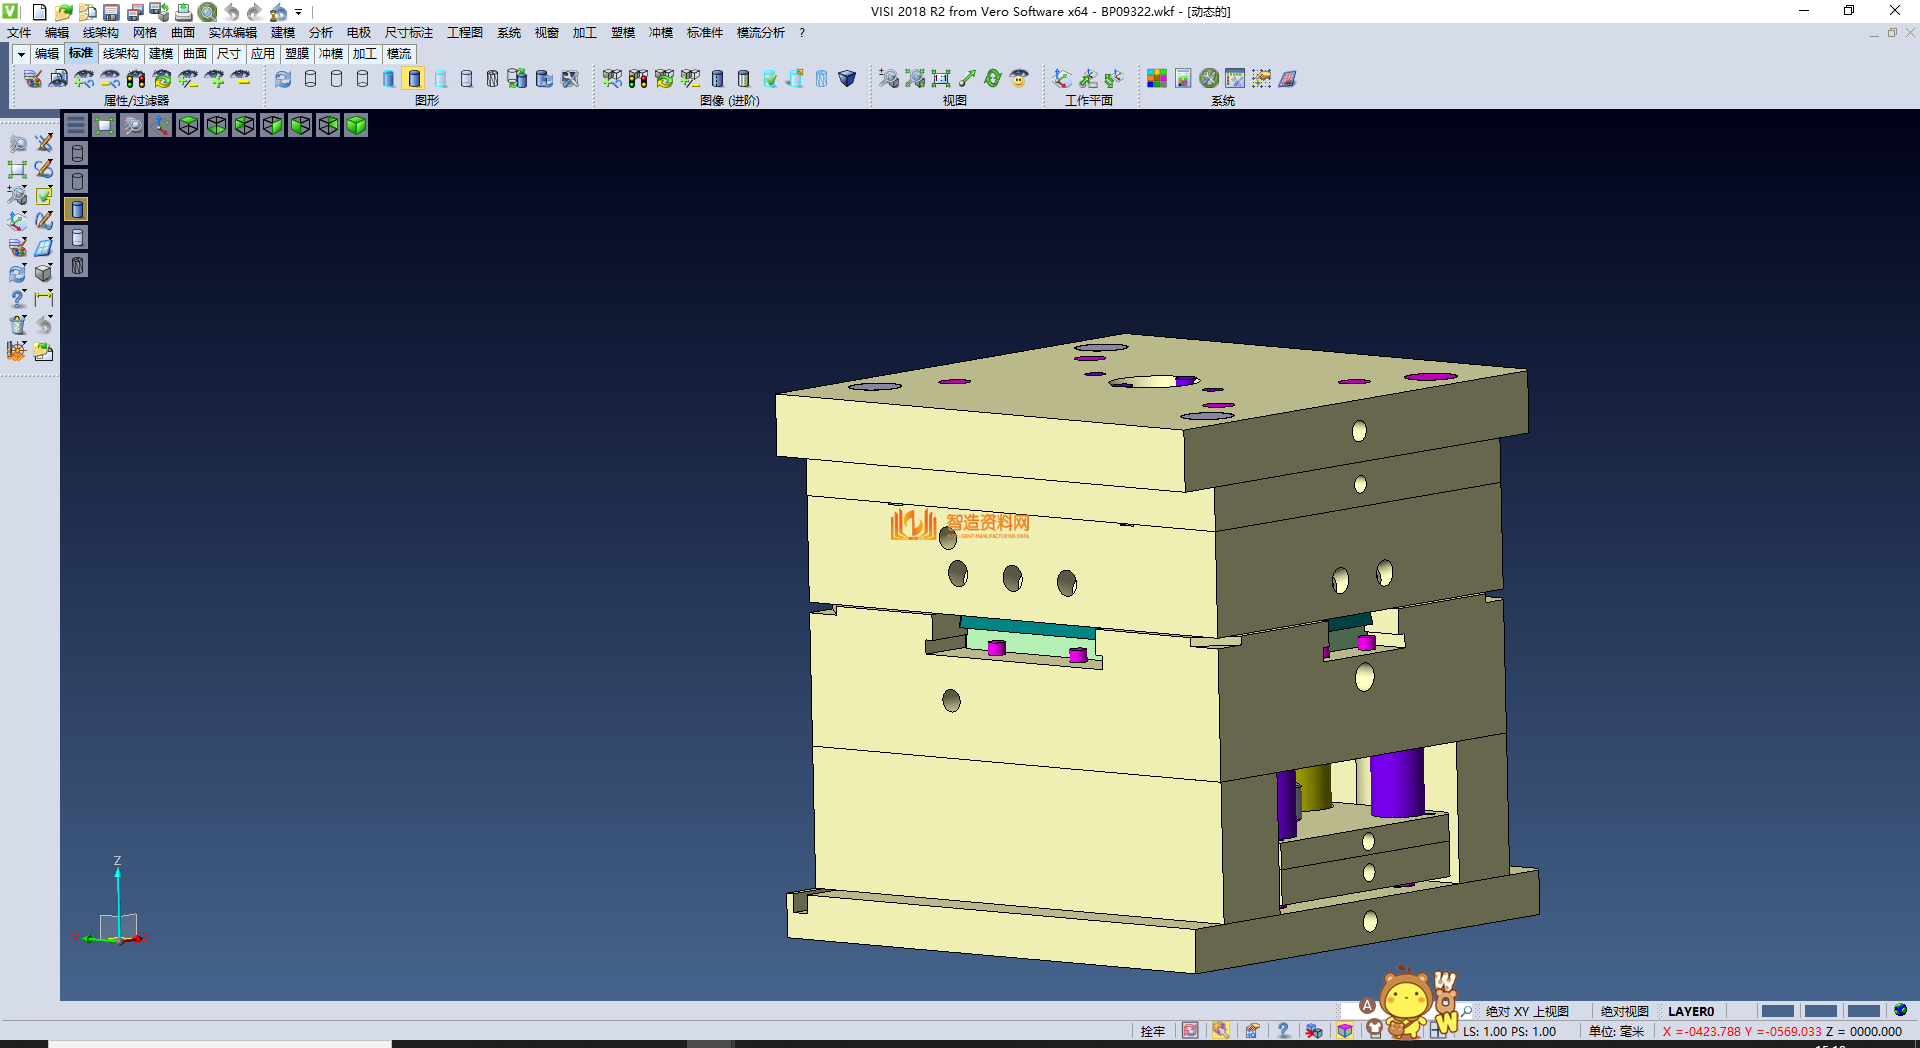
Task: Open file using the folder icon
Action: [63, 12]
